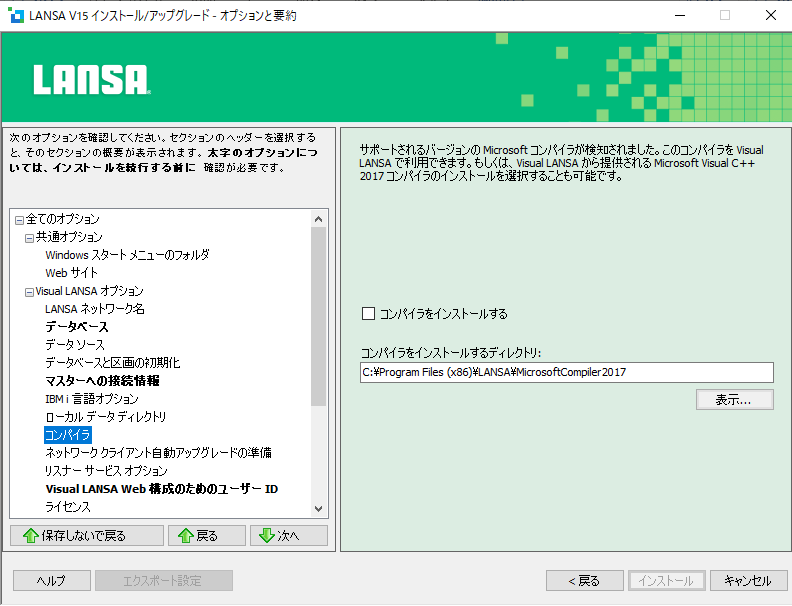Image resolution: width=792 pixels, height=606 pixels.
Task: Collapse the 全てのオプション tree node
Action: [x=19, y=220]
